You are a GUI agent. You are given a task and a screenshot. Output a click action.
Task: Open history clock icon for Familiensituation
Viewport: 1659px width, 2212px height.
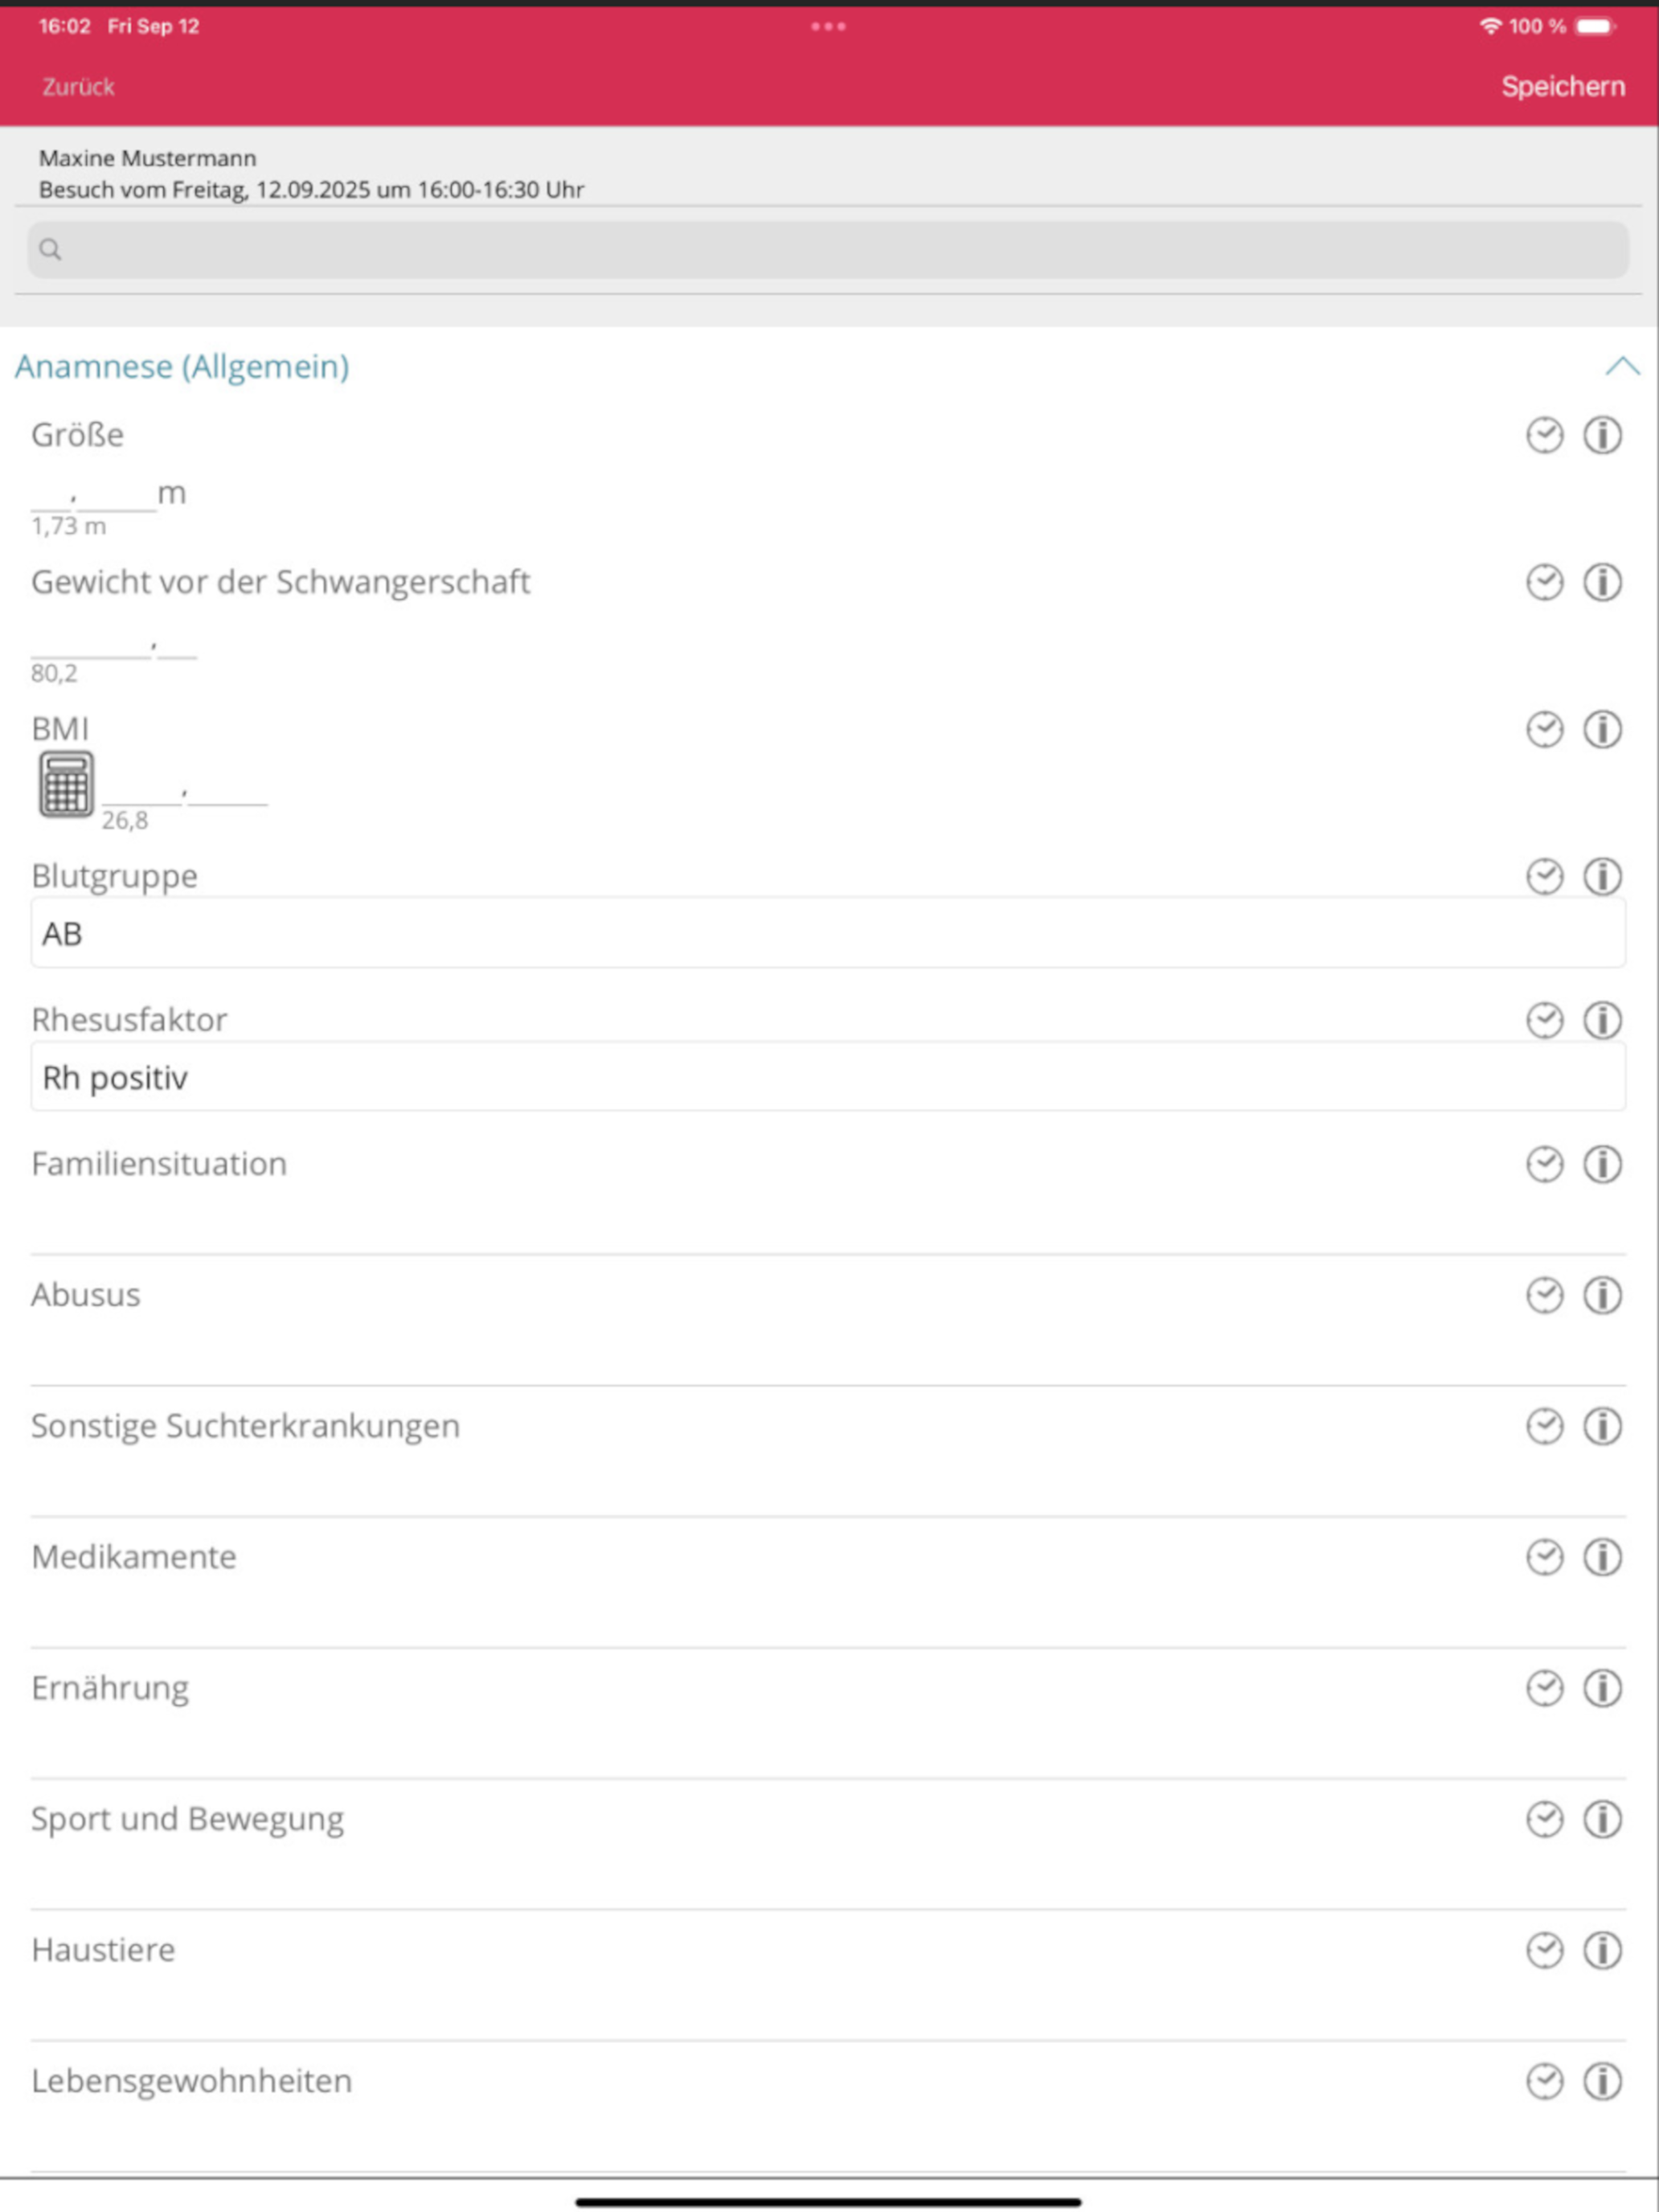click(x=1544, y=1164)
